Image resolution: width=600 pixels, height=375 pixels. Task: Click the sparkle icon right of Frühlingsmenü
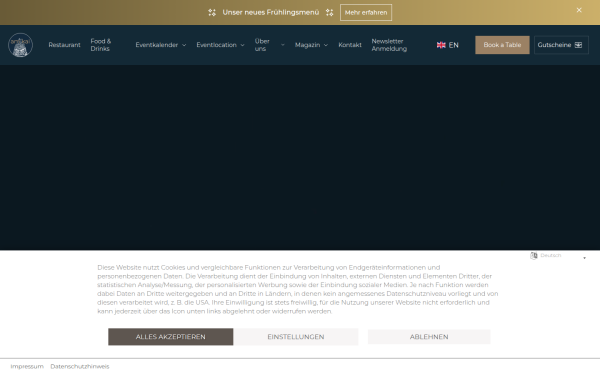[329, 13]
